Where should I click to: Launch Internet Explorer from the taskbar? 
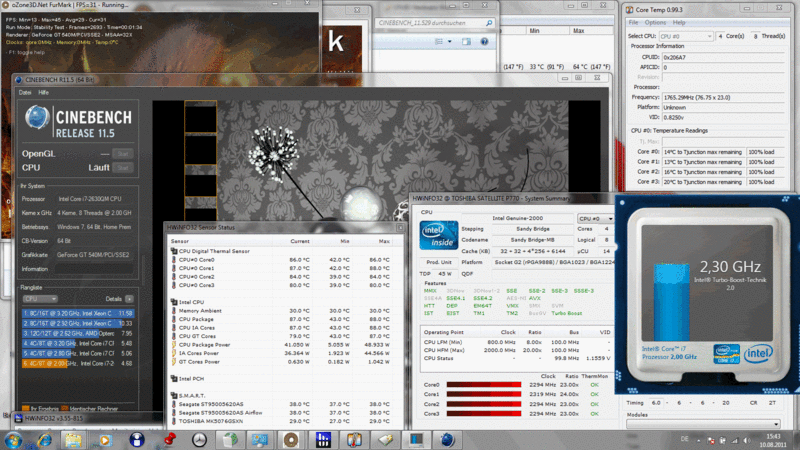44,440
